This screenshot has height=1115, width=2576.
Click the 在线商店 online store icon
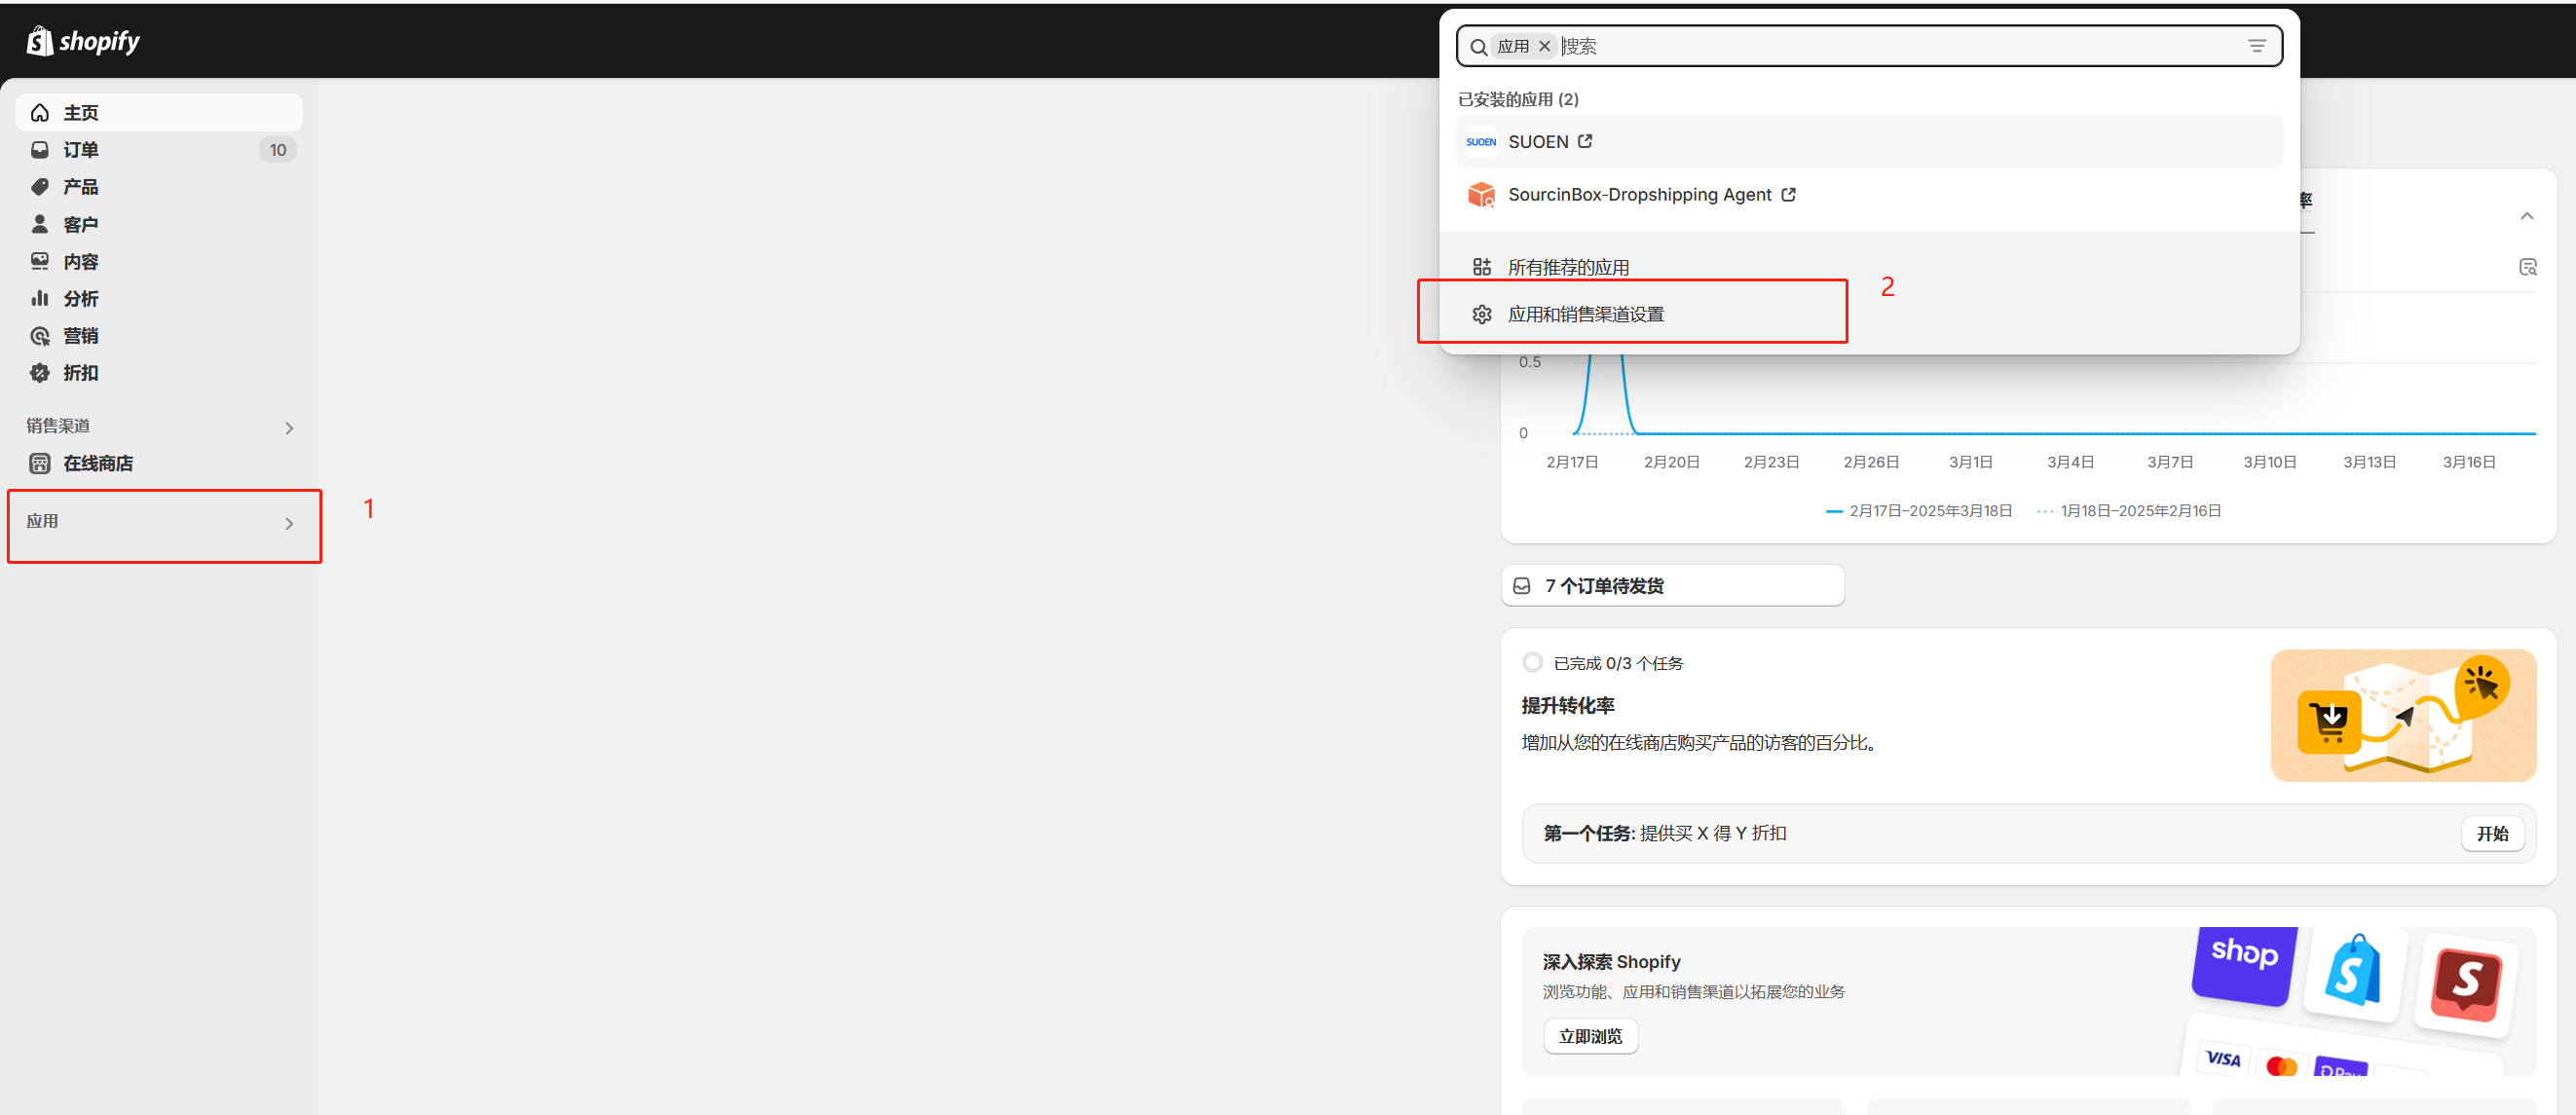(40, 463)
